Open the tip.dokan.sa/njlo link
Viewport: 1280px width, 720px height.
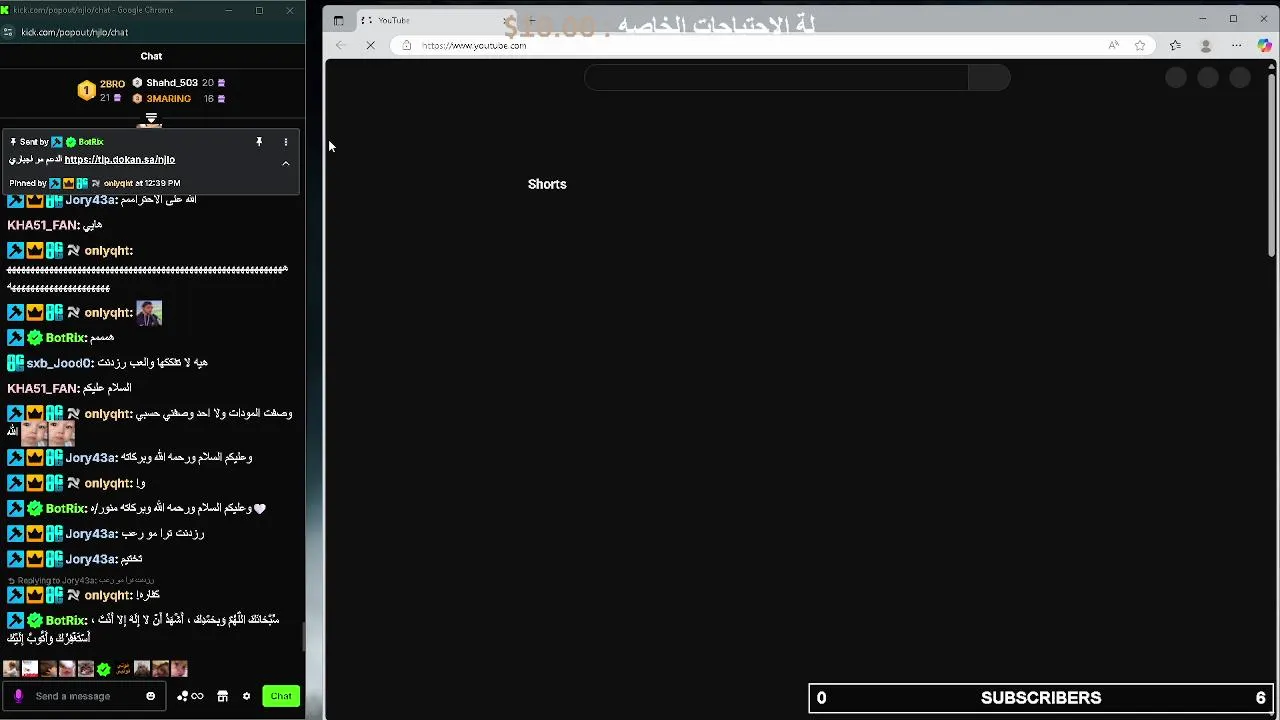119,159
